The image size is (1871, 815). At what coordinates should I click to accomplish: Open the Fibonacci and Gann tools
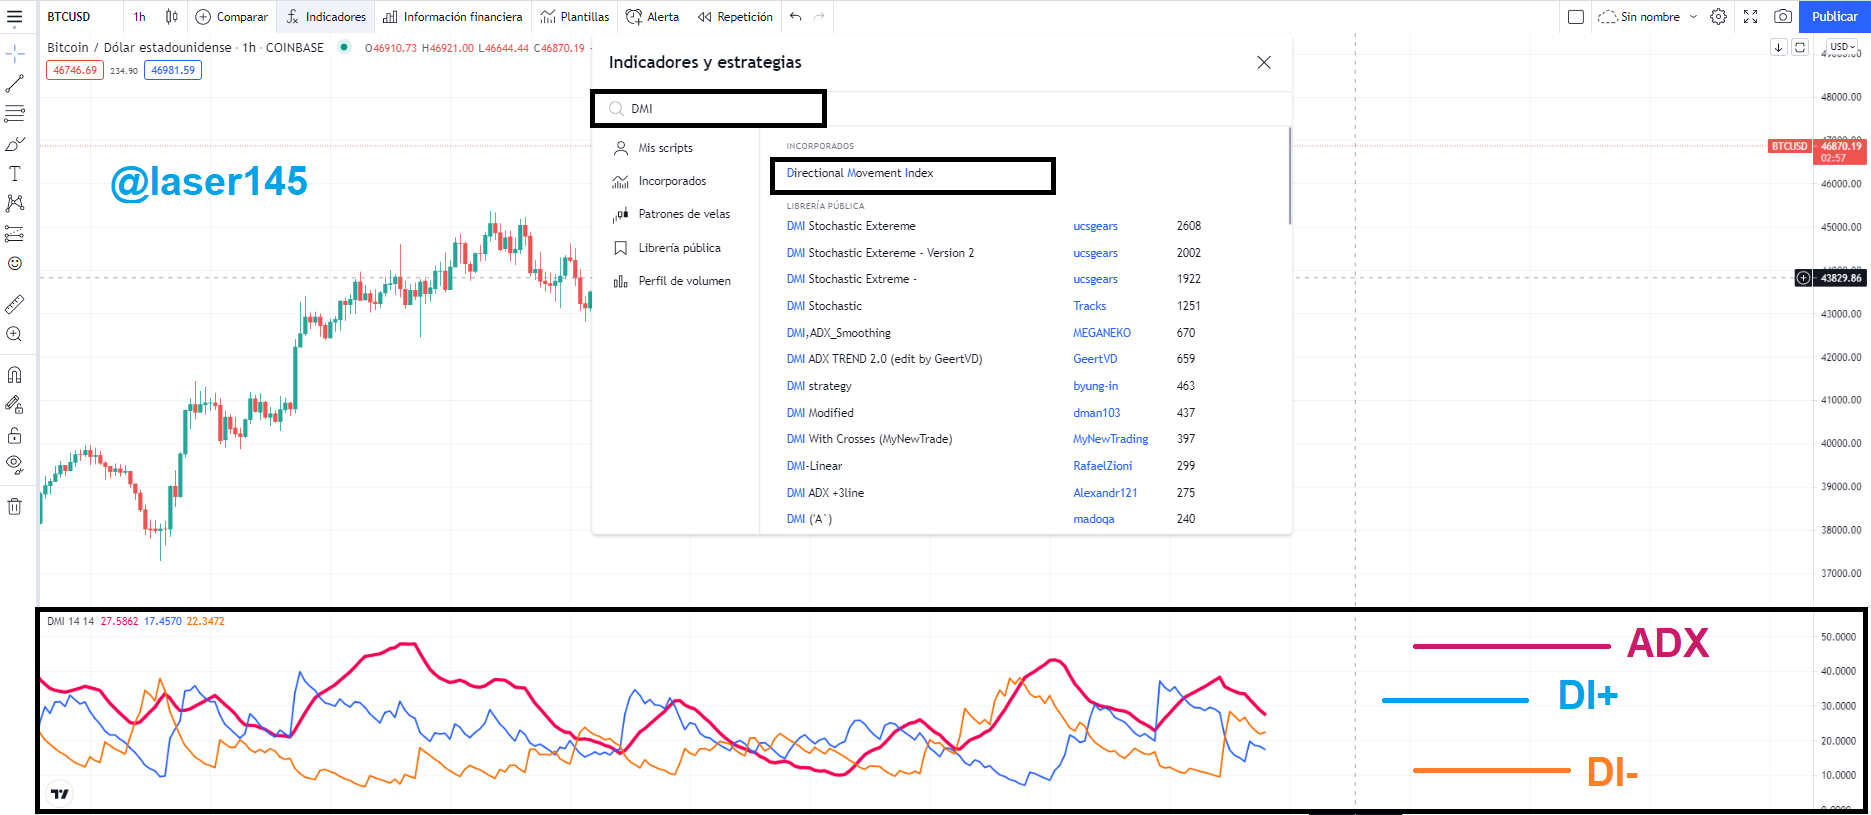(x=15, y=114)
